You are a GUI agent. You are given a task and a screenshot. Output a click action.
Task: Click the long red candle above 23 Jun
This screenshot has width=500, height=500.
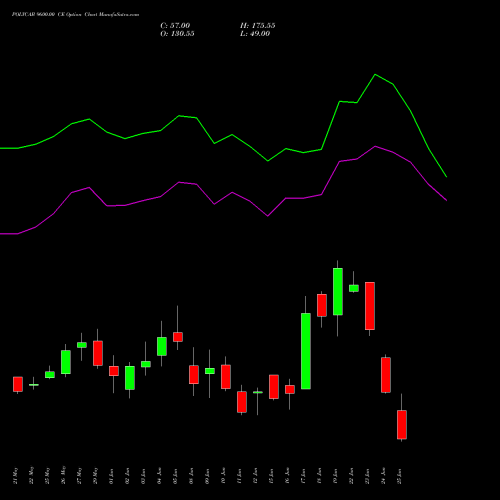pos(370,306)
